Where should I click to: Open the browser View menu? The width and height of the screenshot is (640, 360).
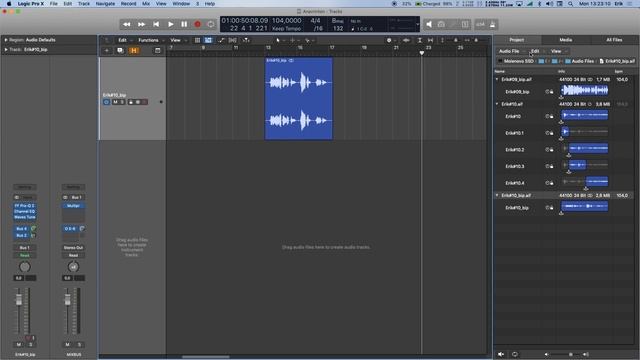pyautogui.click(x=556, y=51)
